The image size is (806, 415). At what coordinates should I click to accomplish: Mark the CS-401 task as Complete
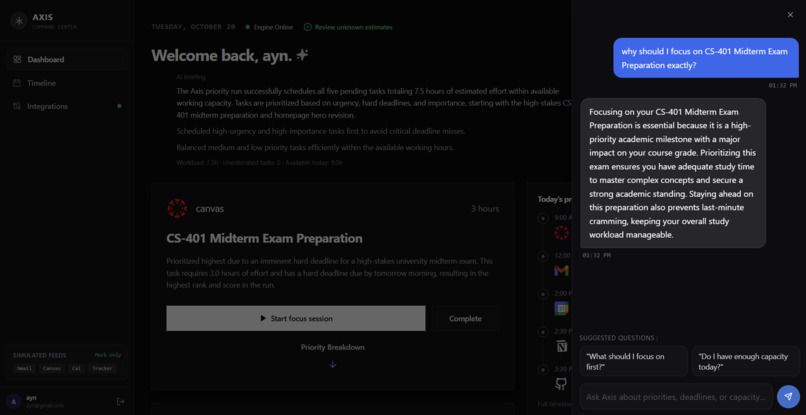[465, 318]
